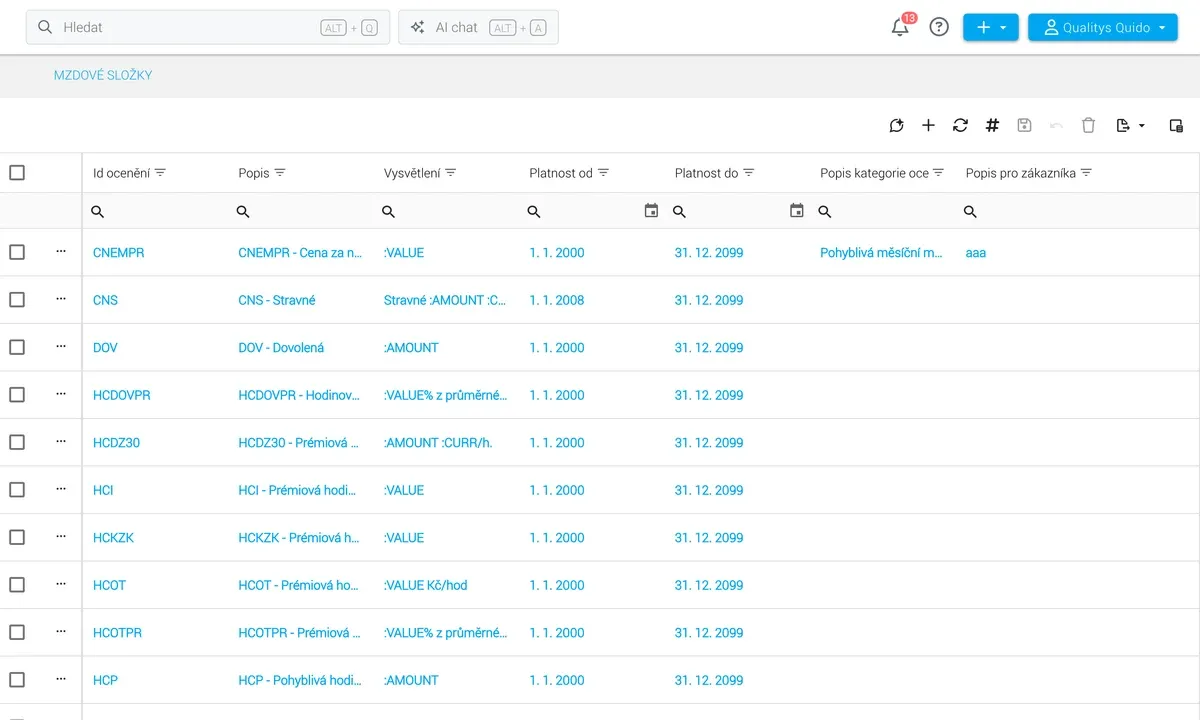Open the Popis column filter icon
The image size is (1200, 720).
click(280, 173)
